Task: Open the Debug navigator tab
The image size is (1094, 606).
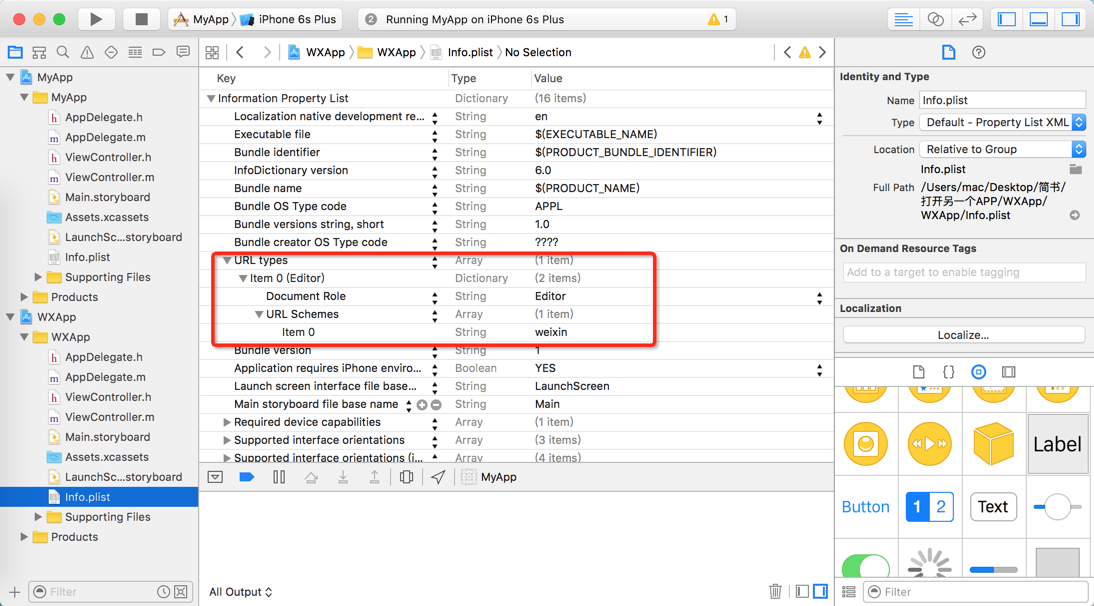Action: click(135, 52)
